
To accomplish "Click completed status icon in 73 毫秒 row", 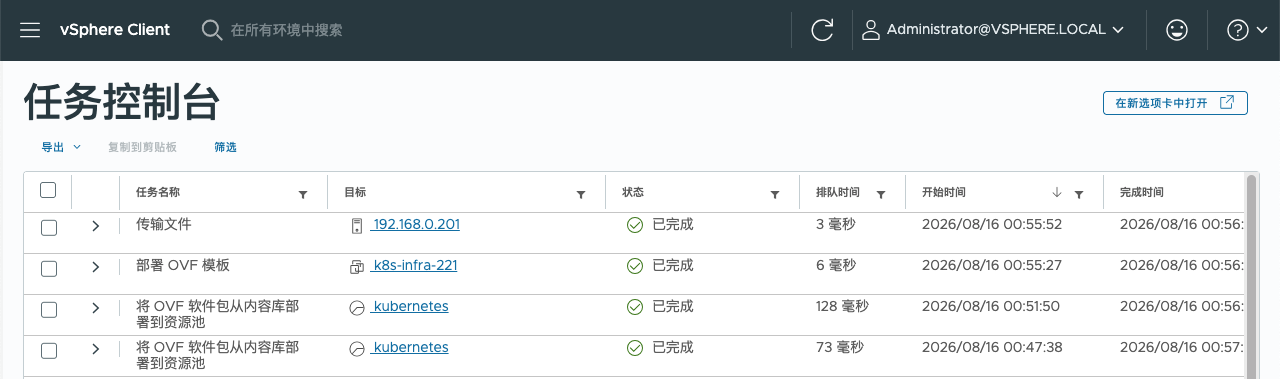I will click(635, 348).
